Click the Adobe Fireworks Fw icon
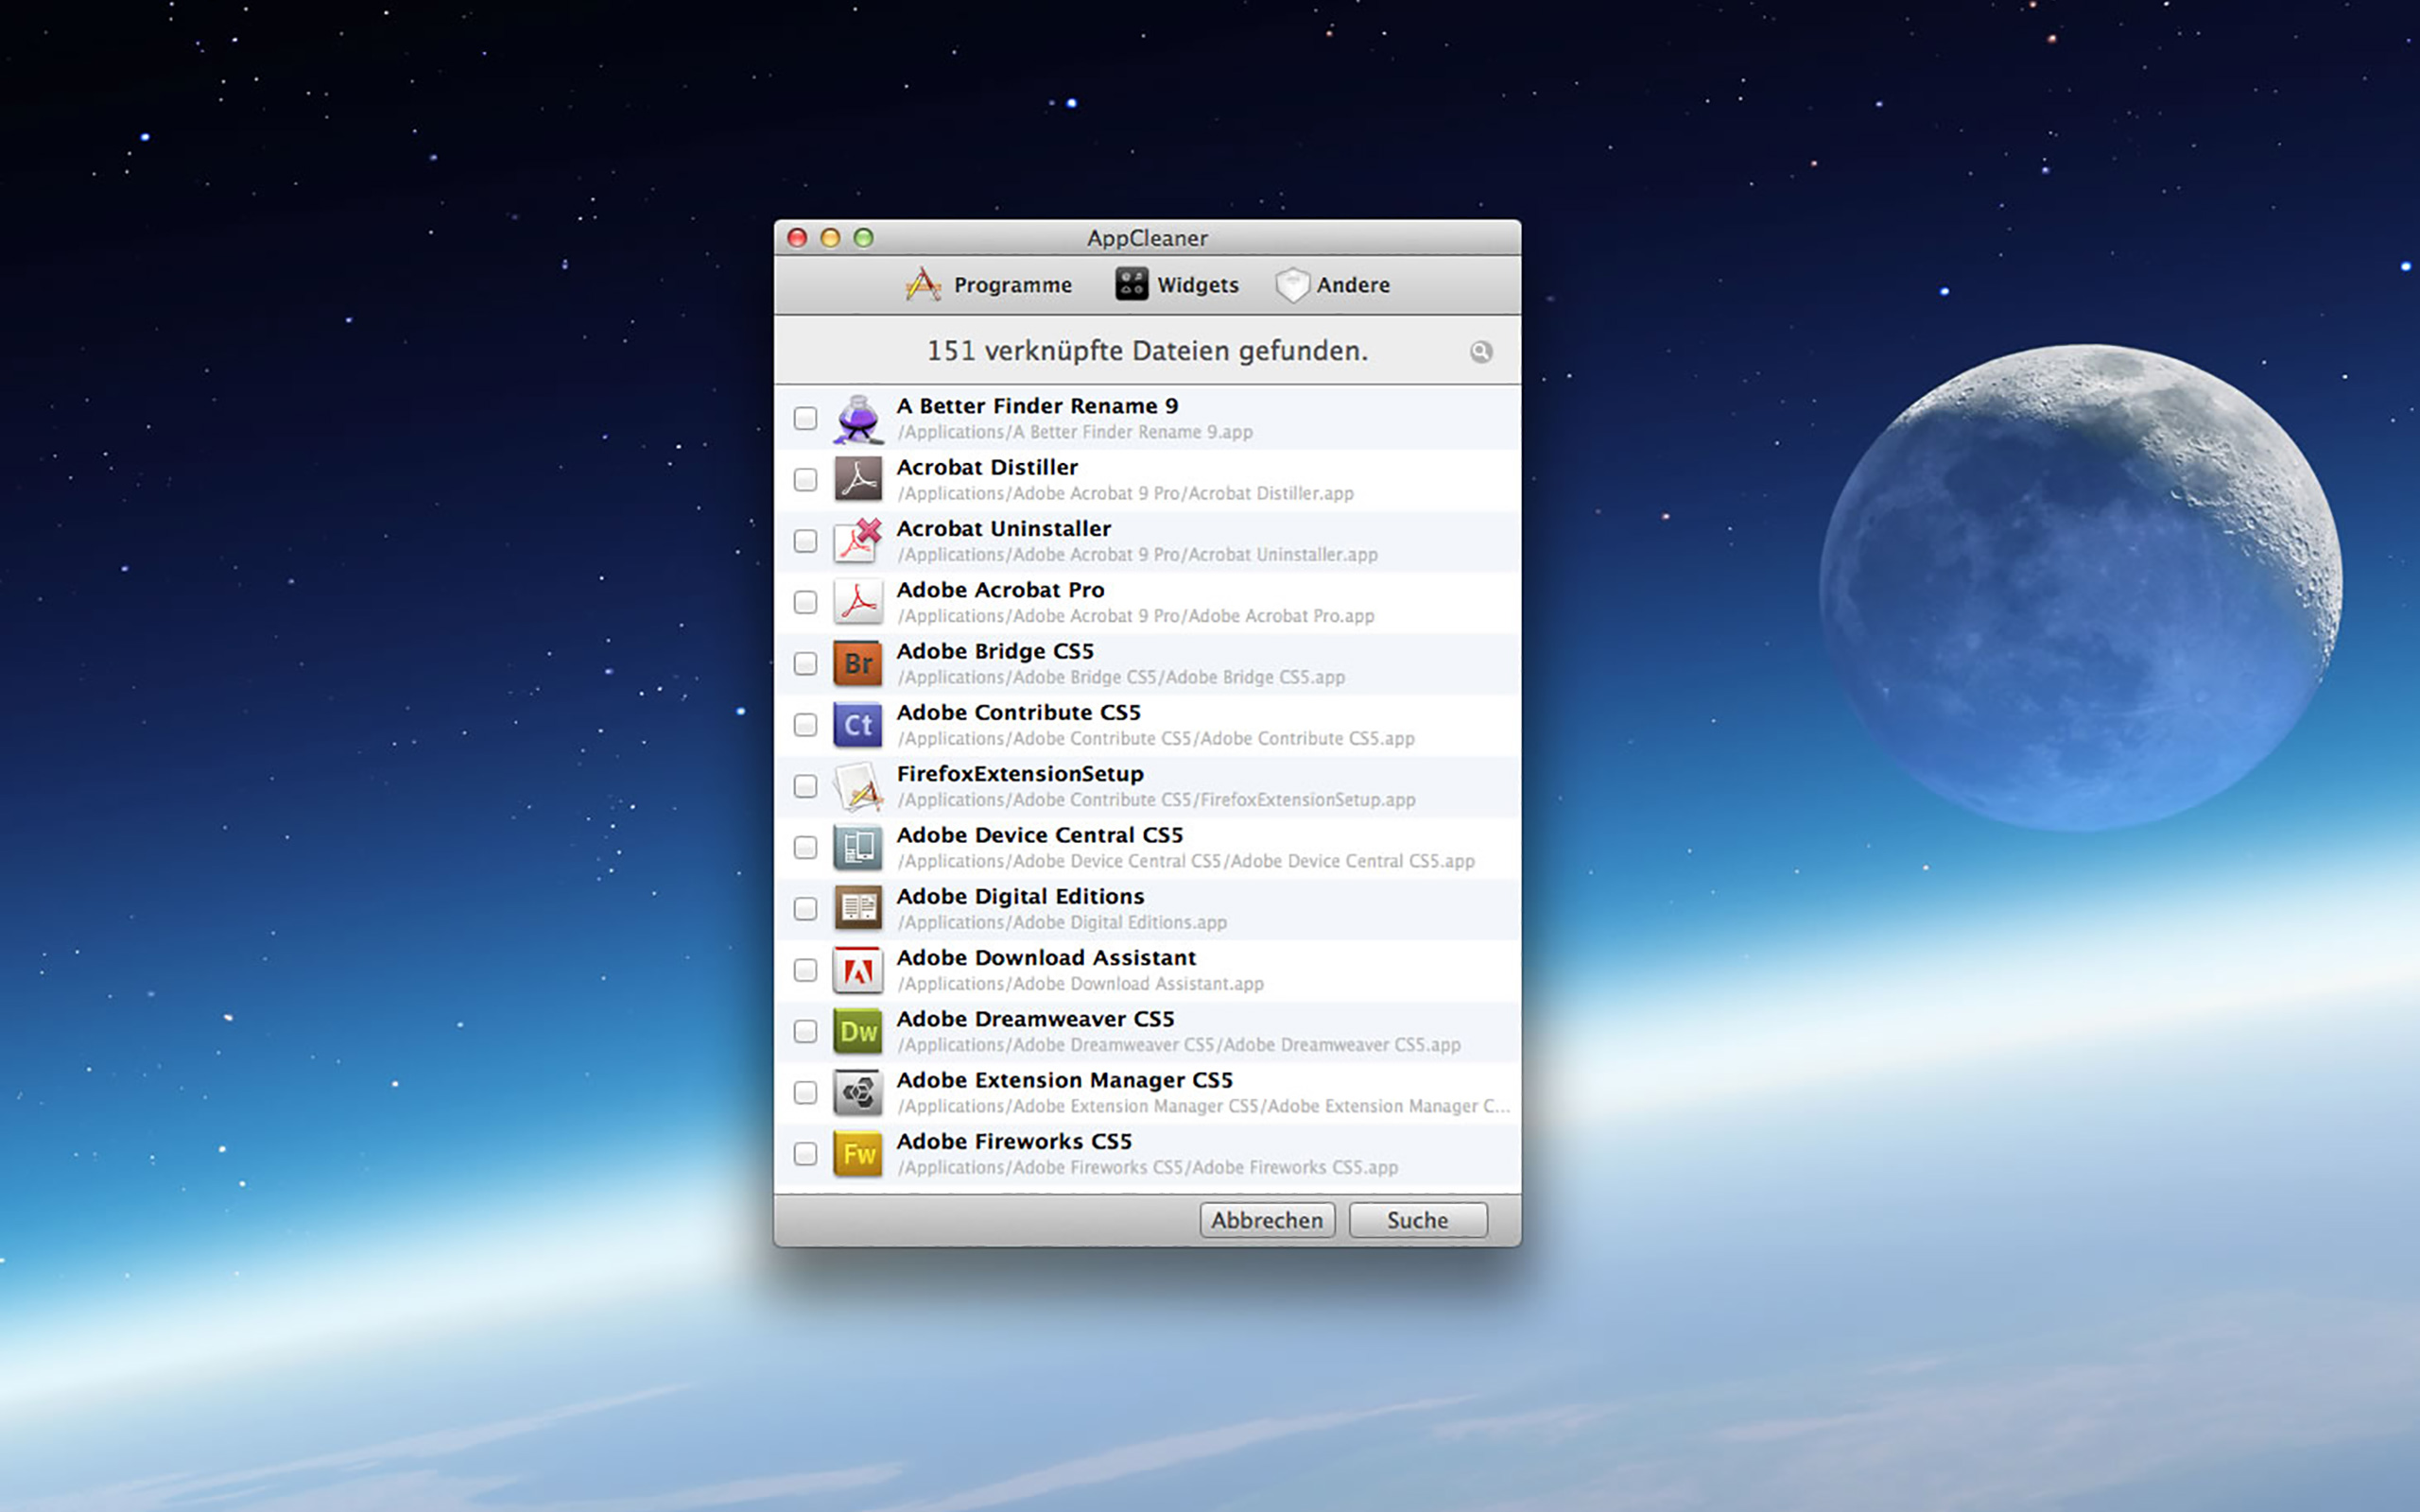Screen dimensions: 2420x1512 click(x=857, y=1154)
